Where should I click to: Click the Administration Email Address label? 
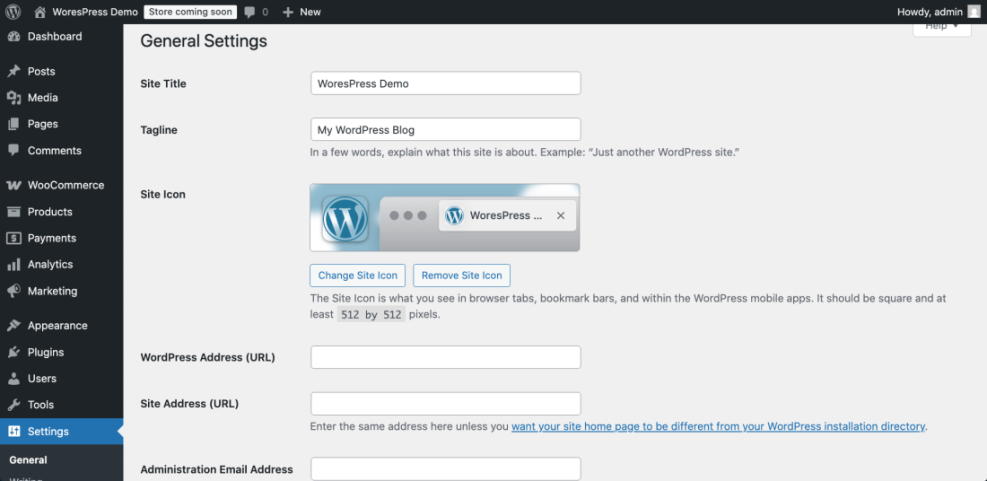click(217, 469)
